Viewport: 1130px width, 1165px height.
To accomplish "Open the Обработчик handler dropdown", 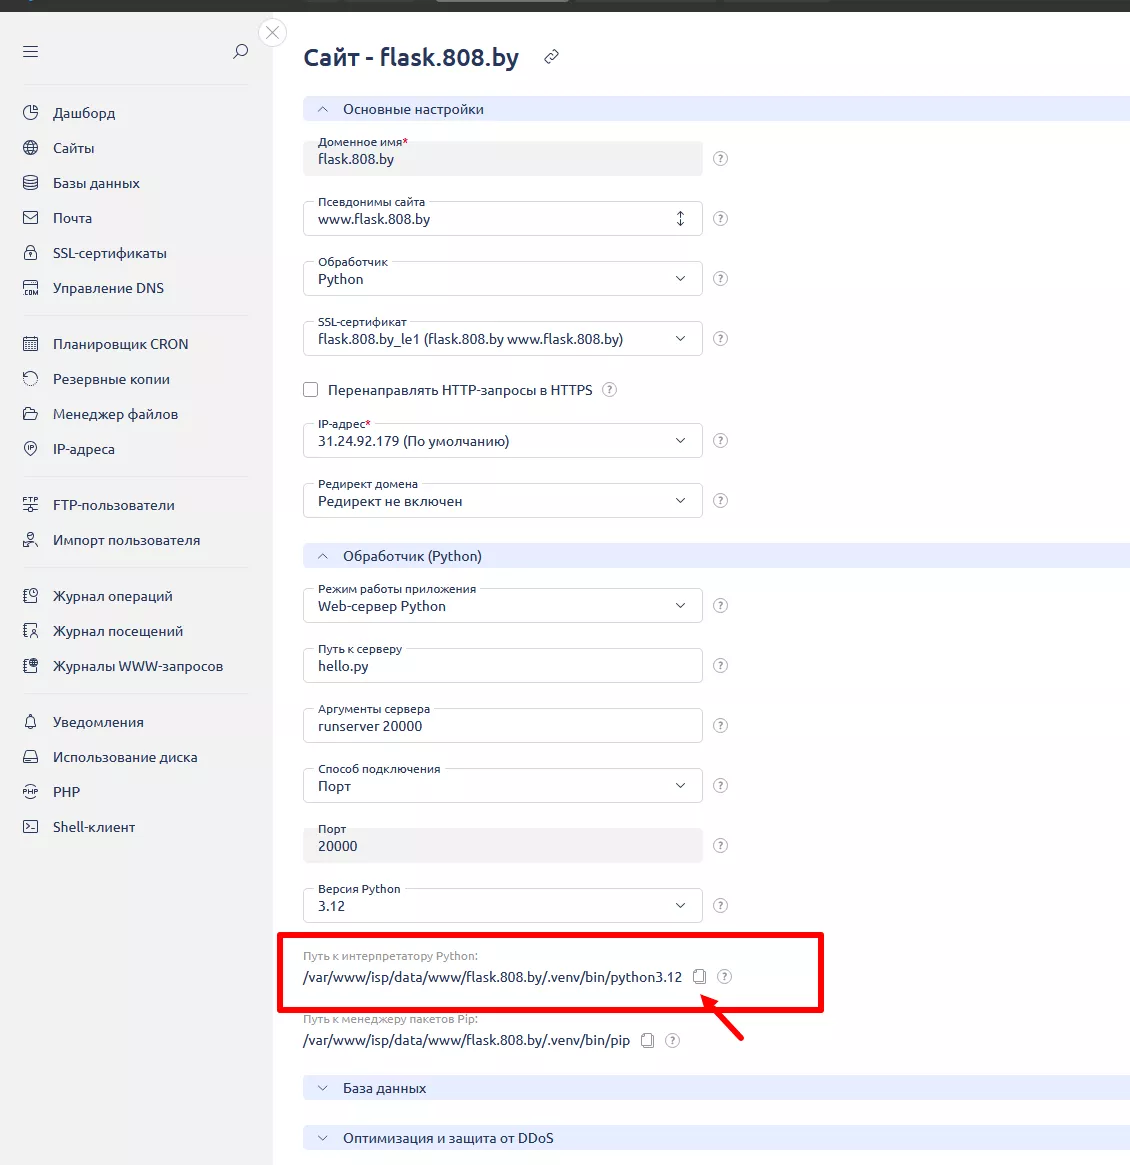I will coord(502,279).
